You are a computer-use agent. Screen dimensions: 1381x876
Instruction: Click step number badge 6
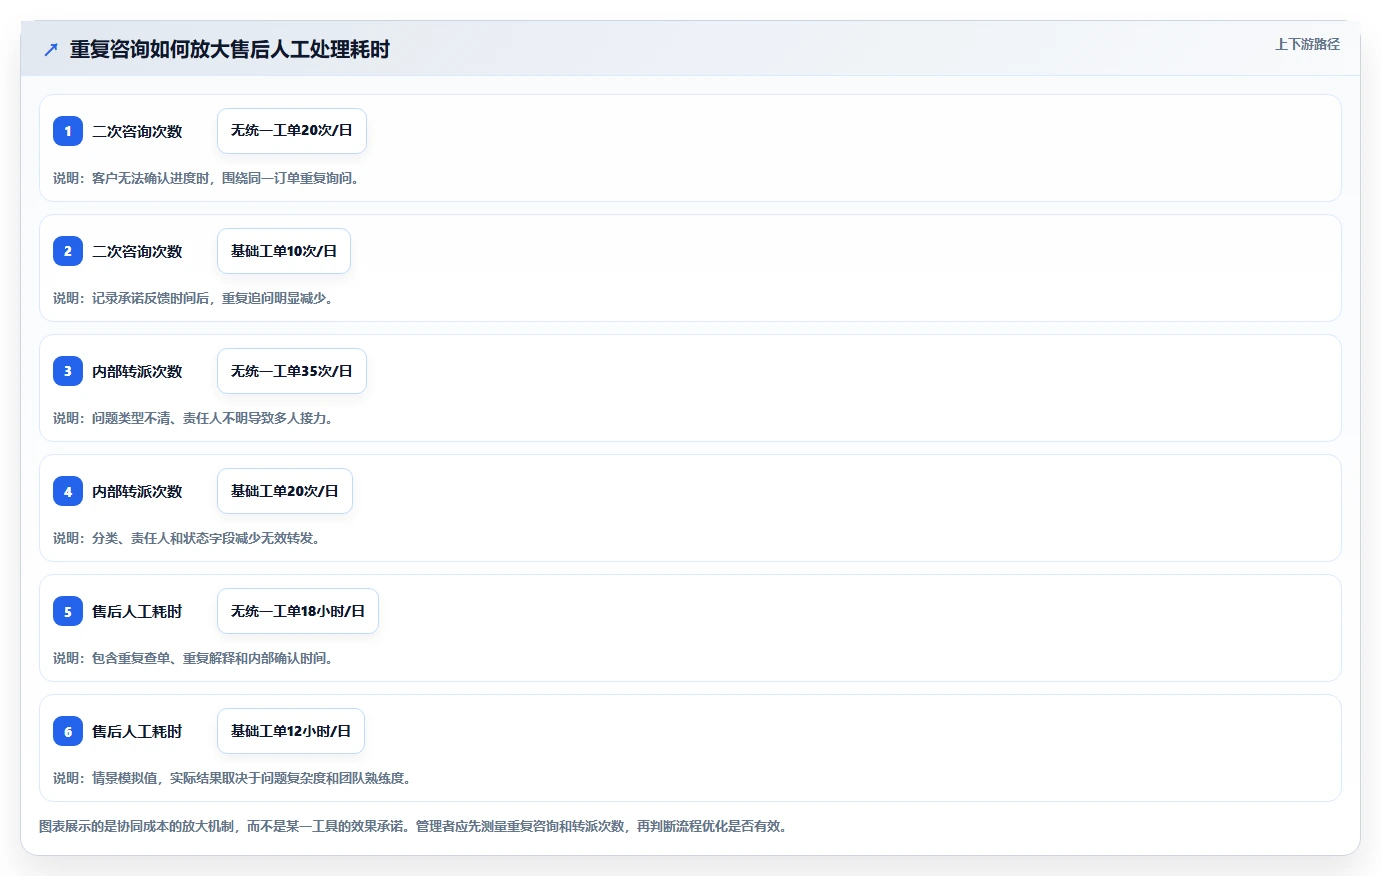pyautogui.click(x=68, y=731)
